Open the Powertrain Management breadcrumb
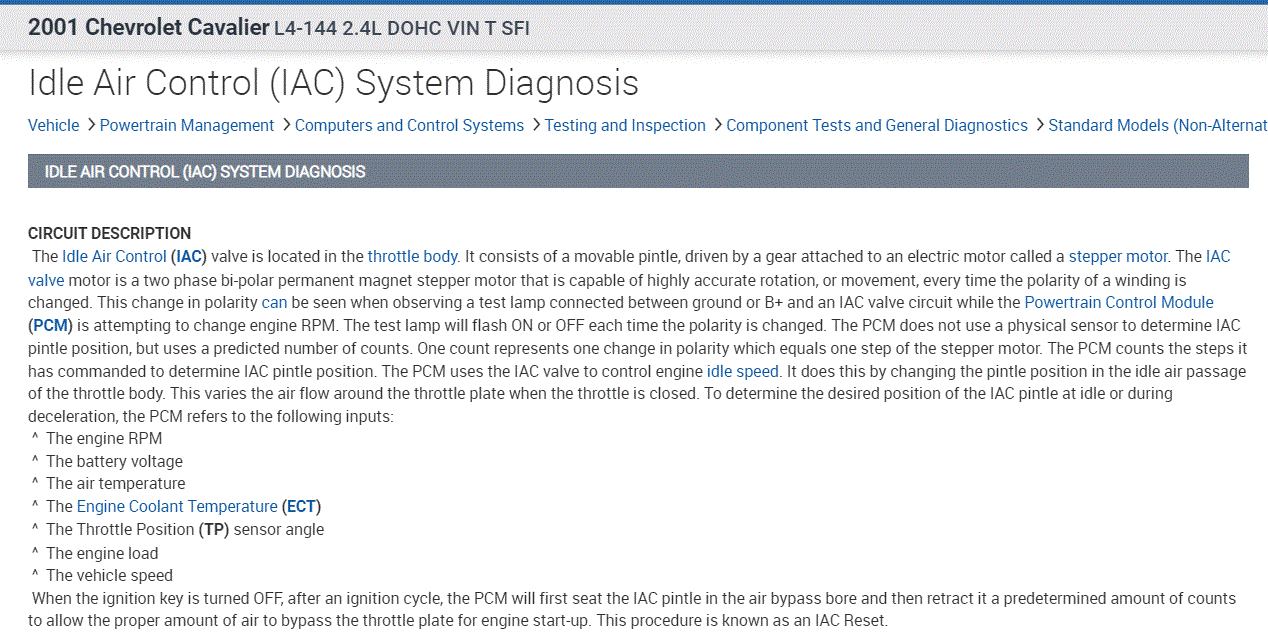 click(x=187, y=125)
